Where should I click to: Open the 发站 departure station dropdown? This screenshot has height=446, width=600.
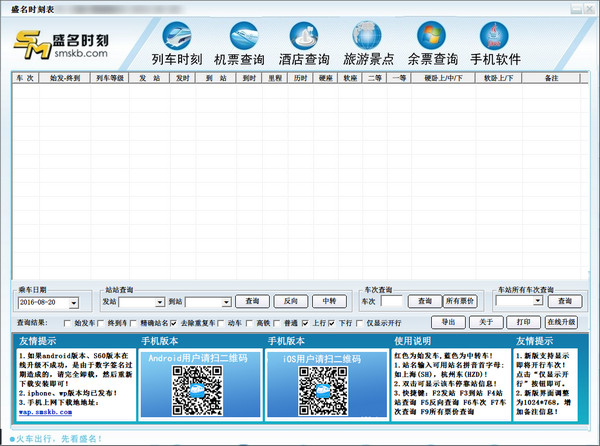[159, 301]
